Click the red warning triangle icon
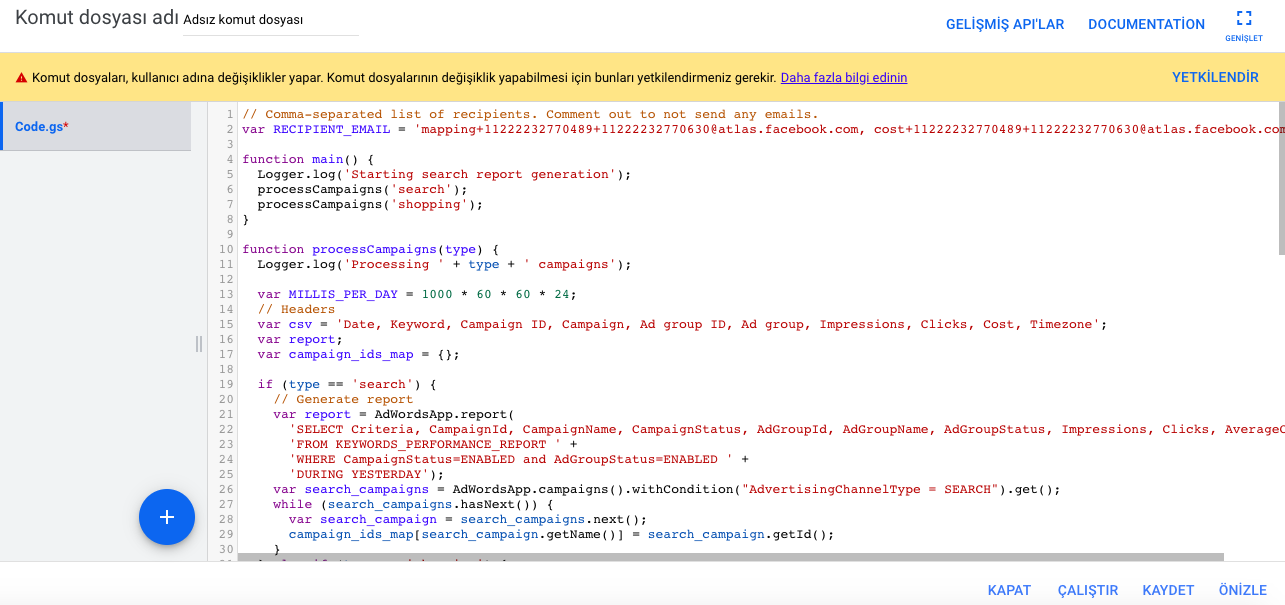1285x605 pixels. (20, 78)
